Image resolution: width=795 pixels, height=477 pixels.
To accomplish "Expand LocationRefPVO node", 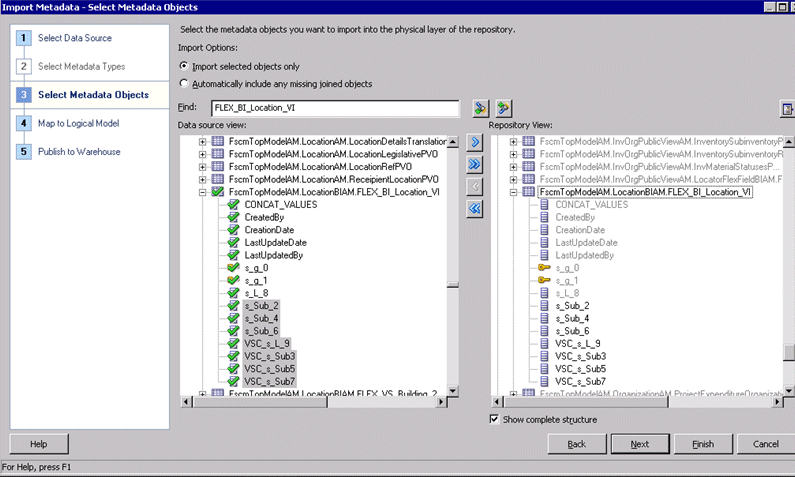I will coord(202,167).
